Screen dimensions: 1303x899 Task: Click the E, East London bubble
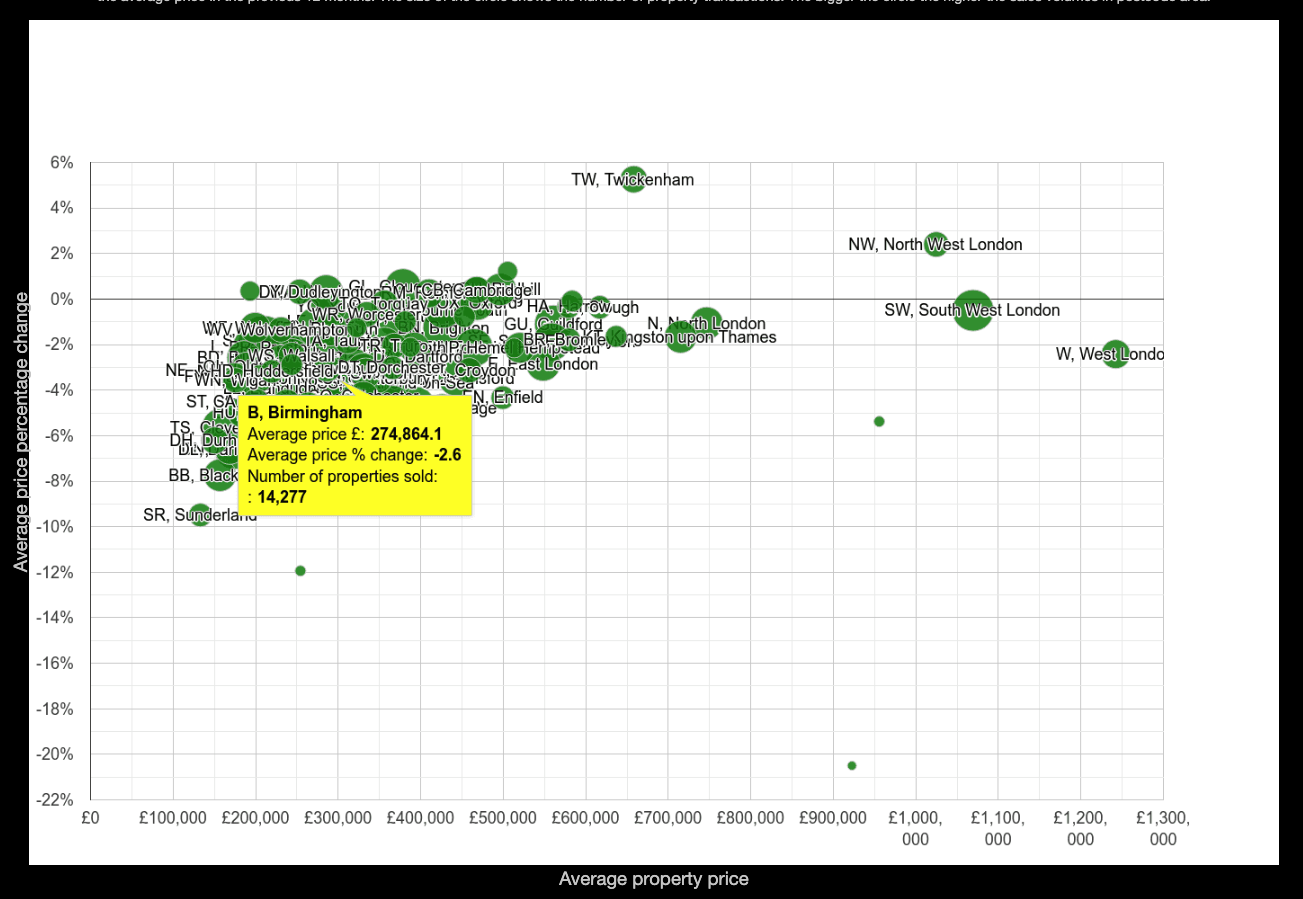point(543,363)
